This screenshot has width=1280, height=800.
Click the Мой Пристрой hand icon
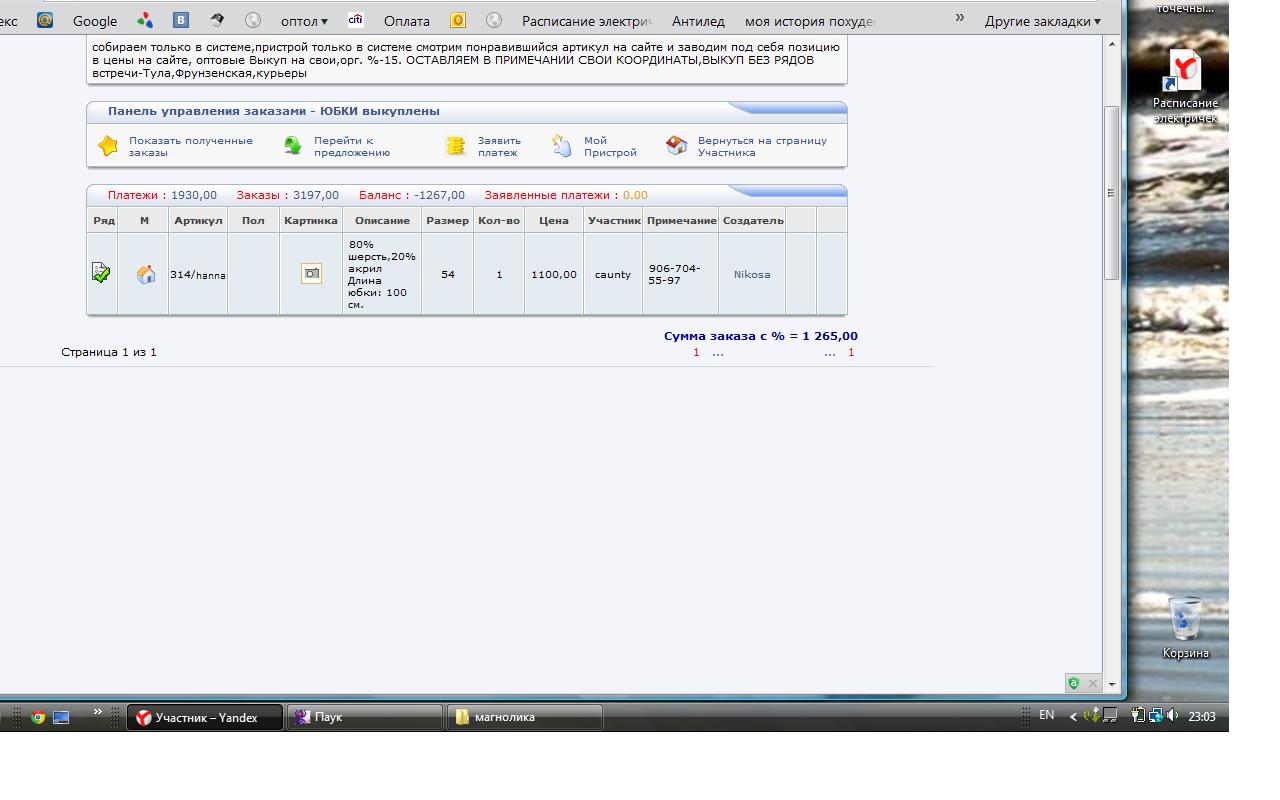coord(562,146)
